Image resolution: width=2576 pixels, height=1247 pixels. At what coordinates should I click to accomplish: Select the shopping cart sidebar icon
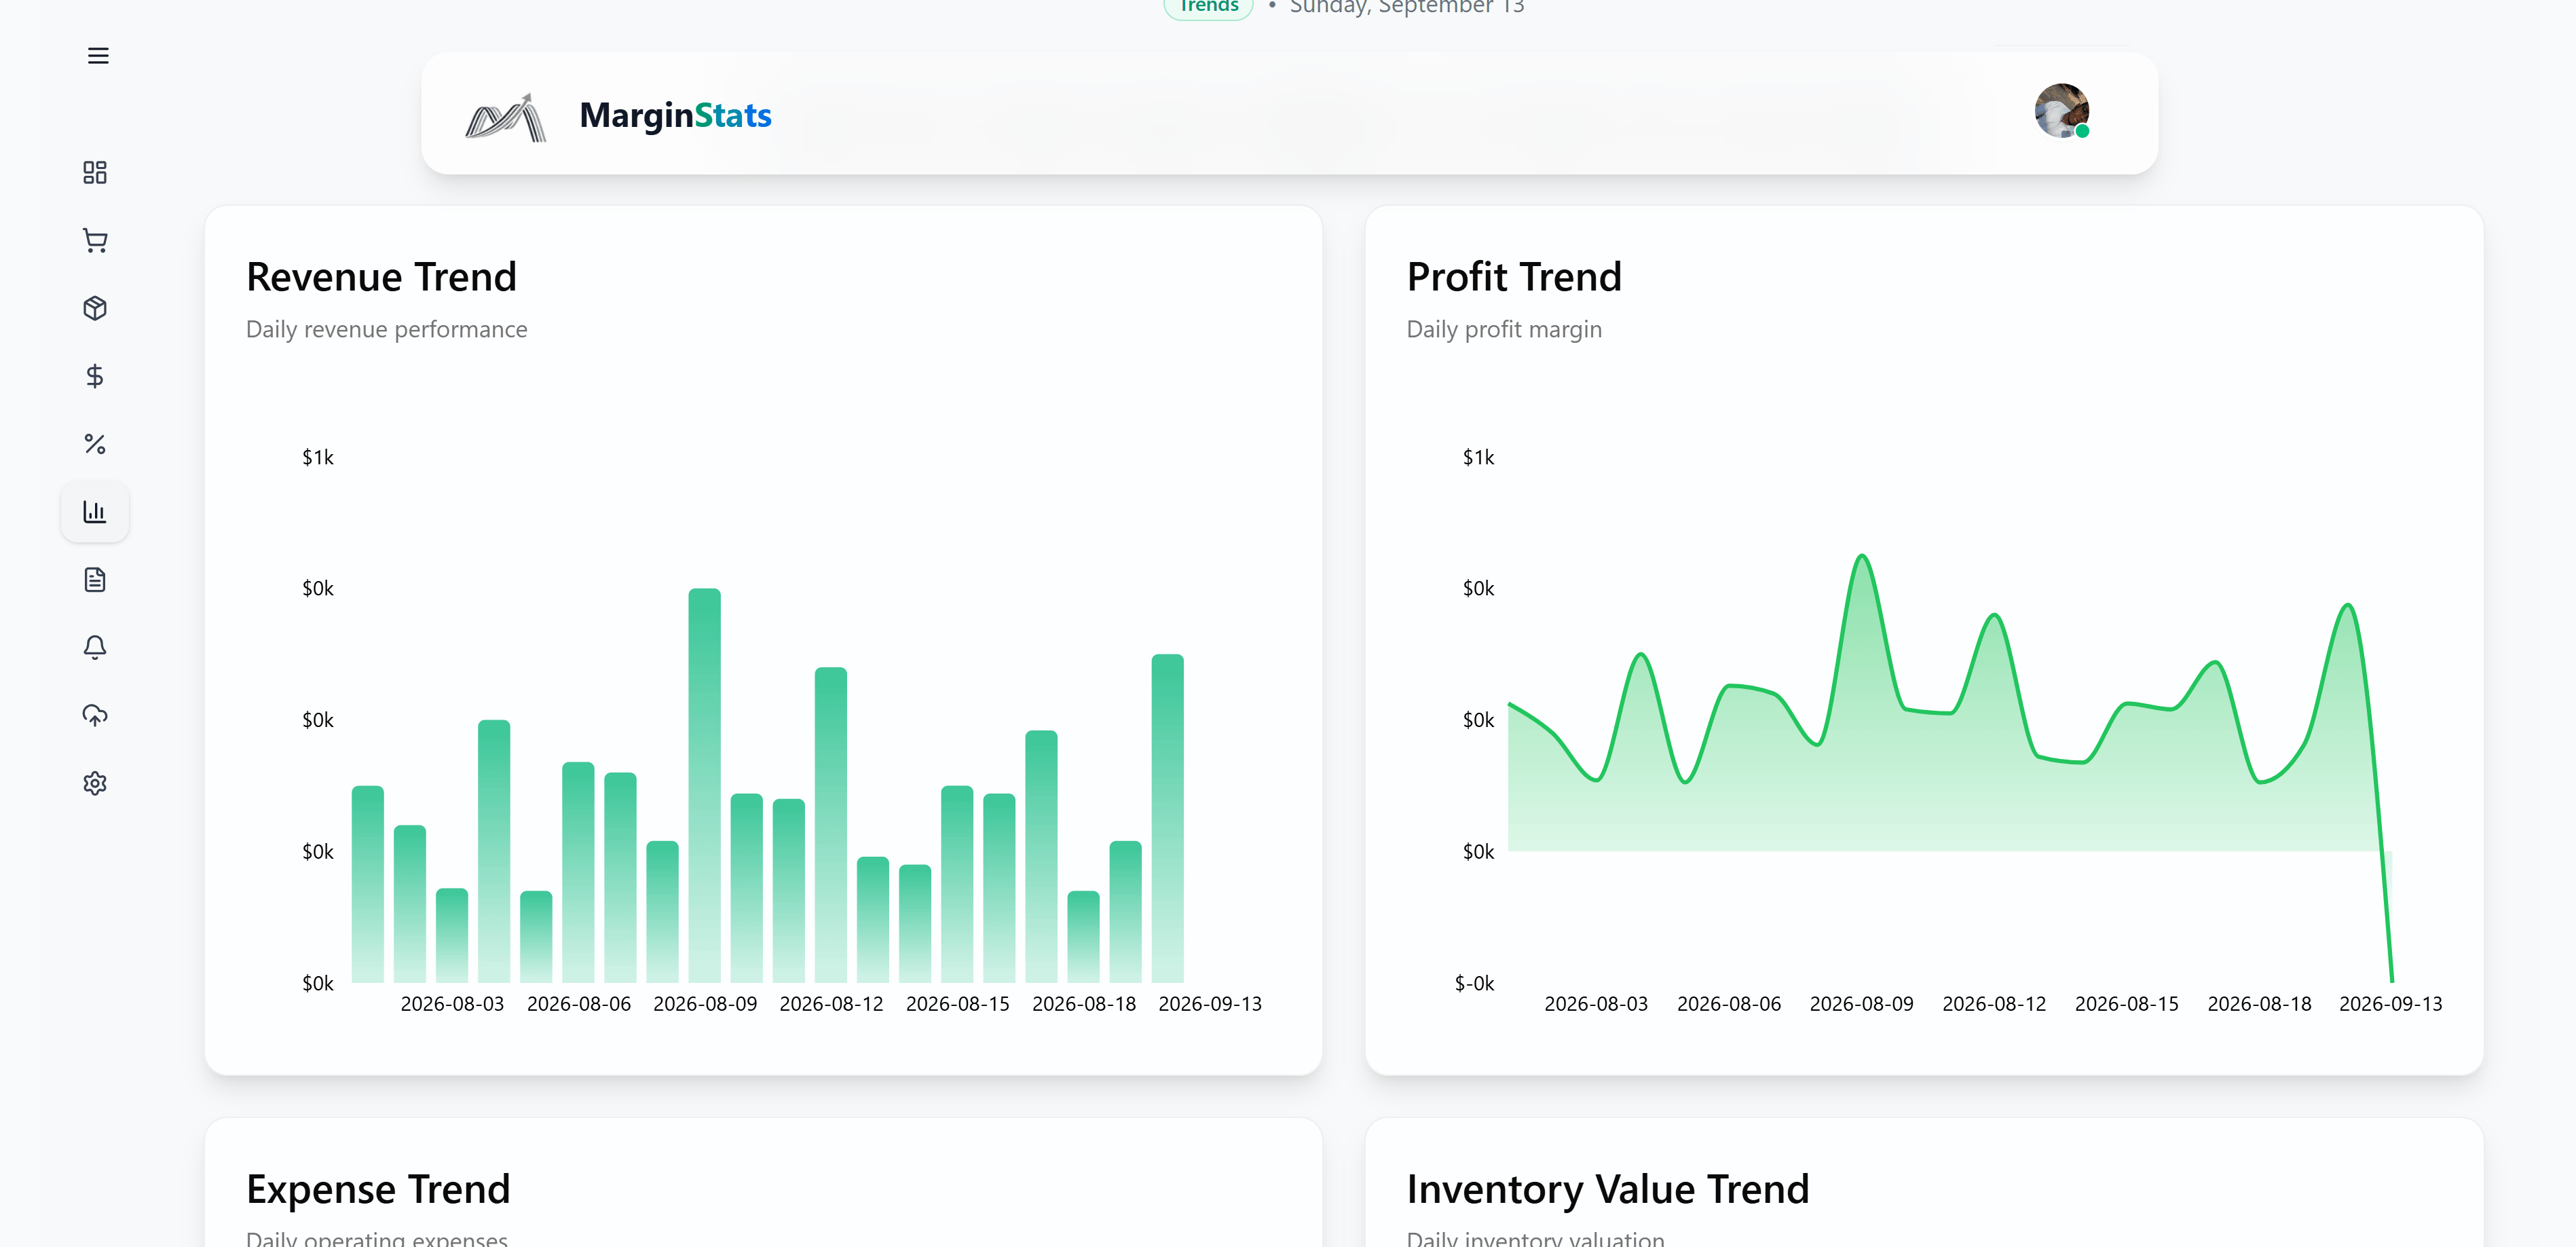[x=95, y=241]
